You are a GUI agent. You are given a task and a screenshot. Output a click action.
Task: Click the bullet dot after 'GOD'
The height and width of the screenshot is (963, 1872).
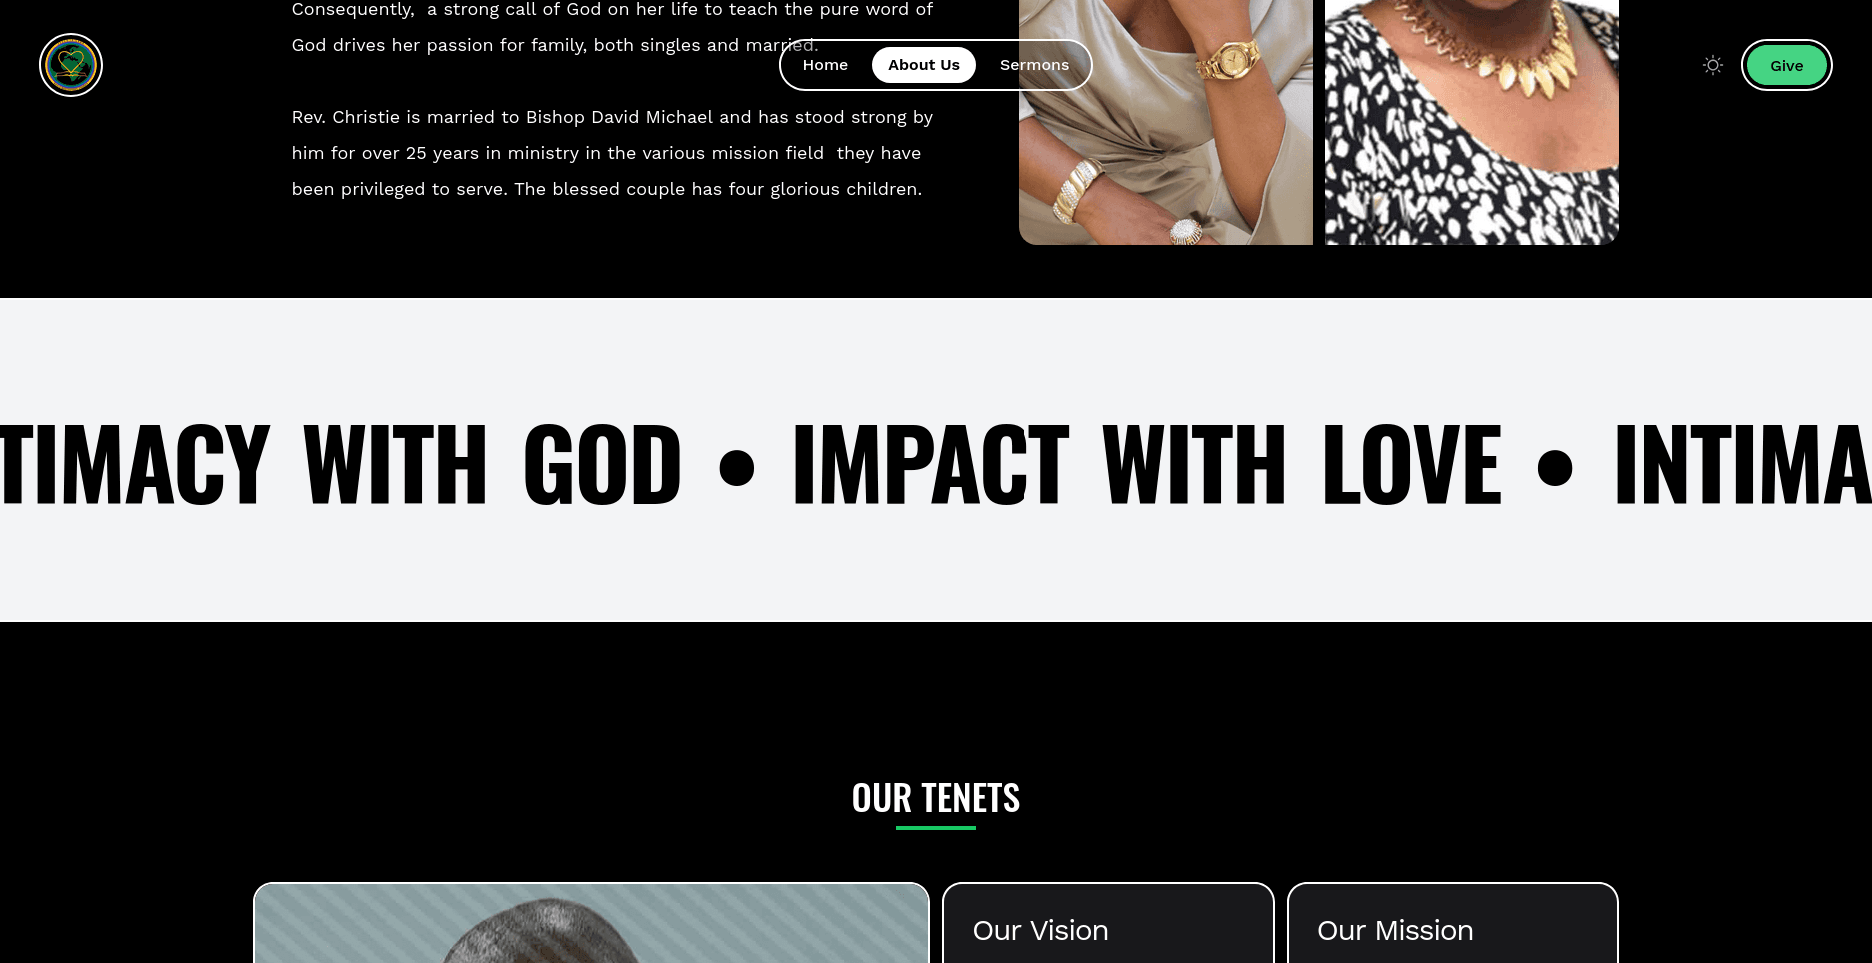tap(737, 467)
